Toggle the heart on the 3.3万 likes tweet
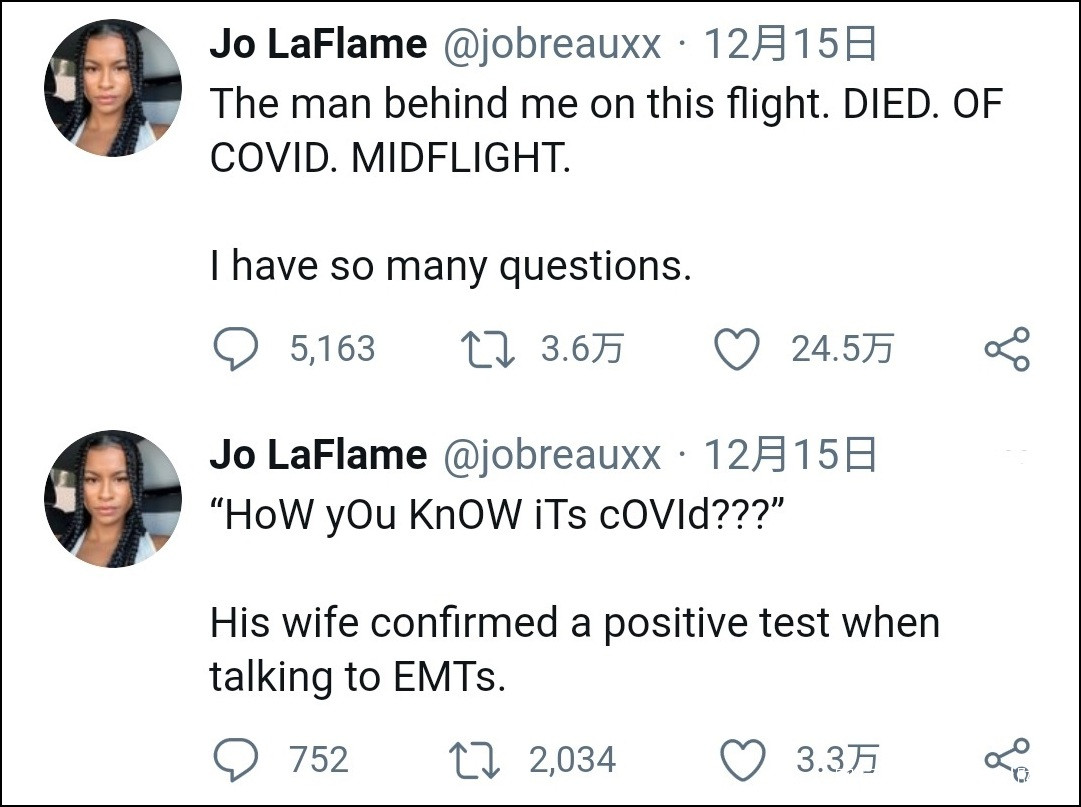The image size is (1081, 807). [743, 760]
